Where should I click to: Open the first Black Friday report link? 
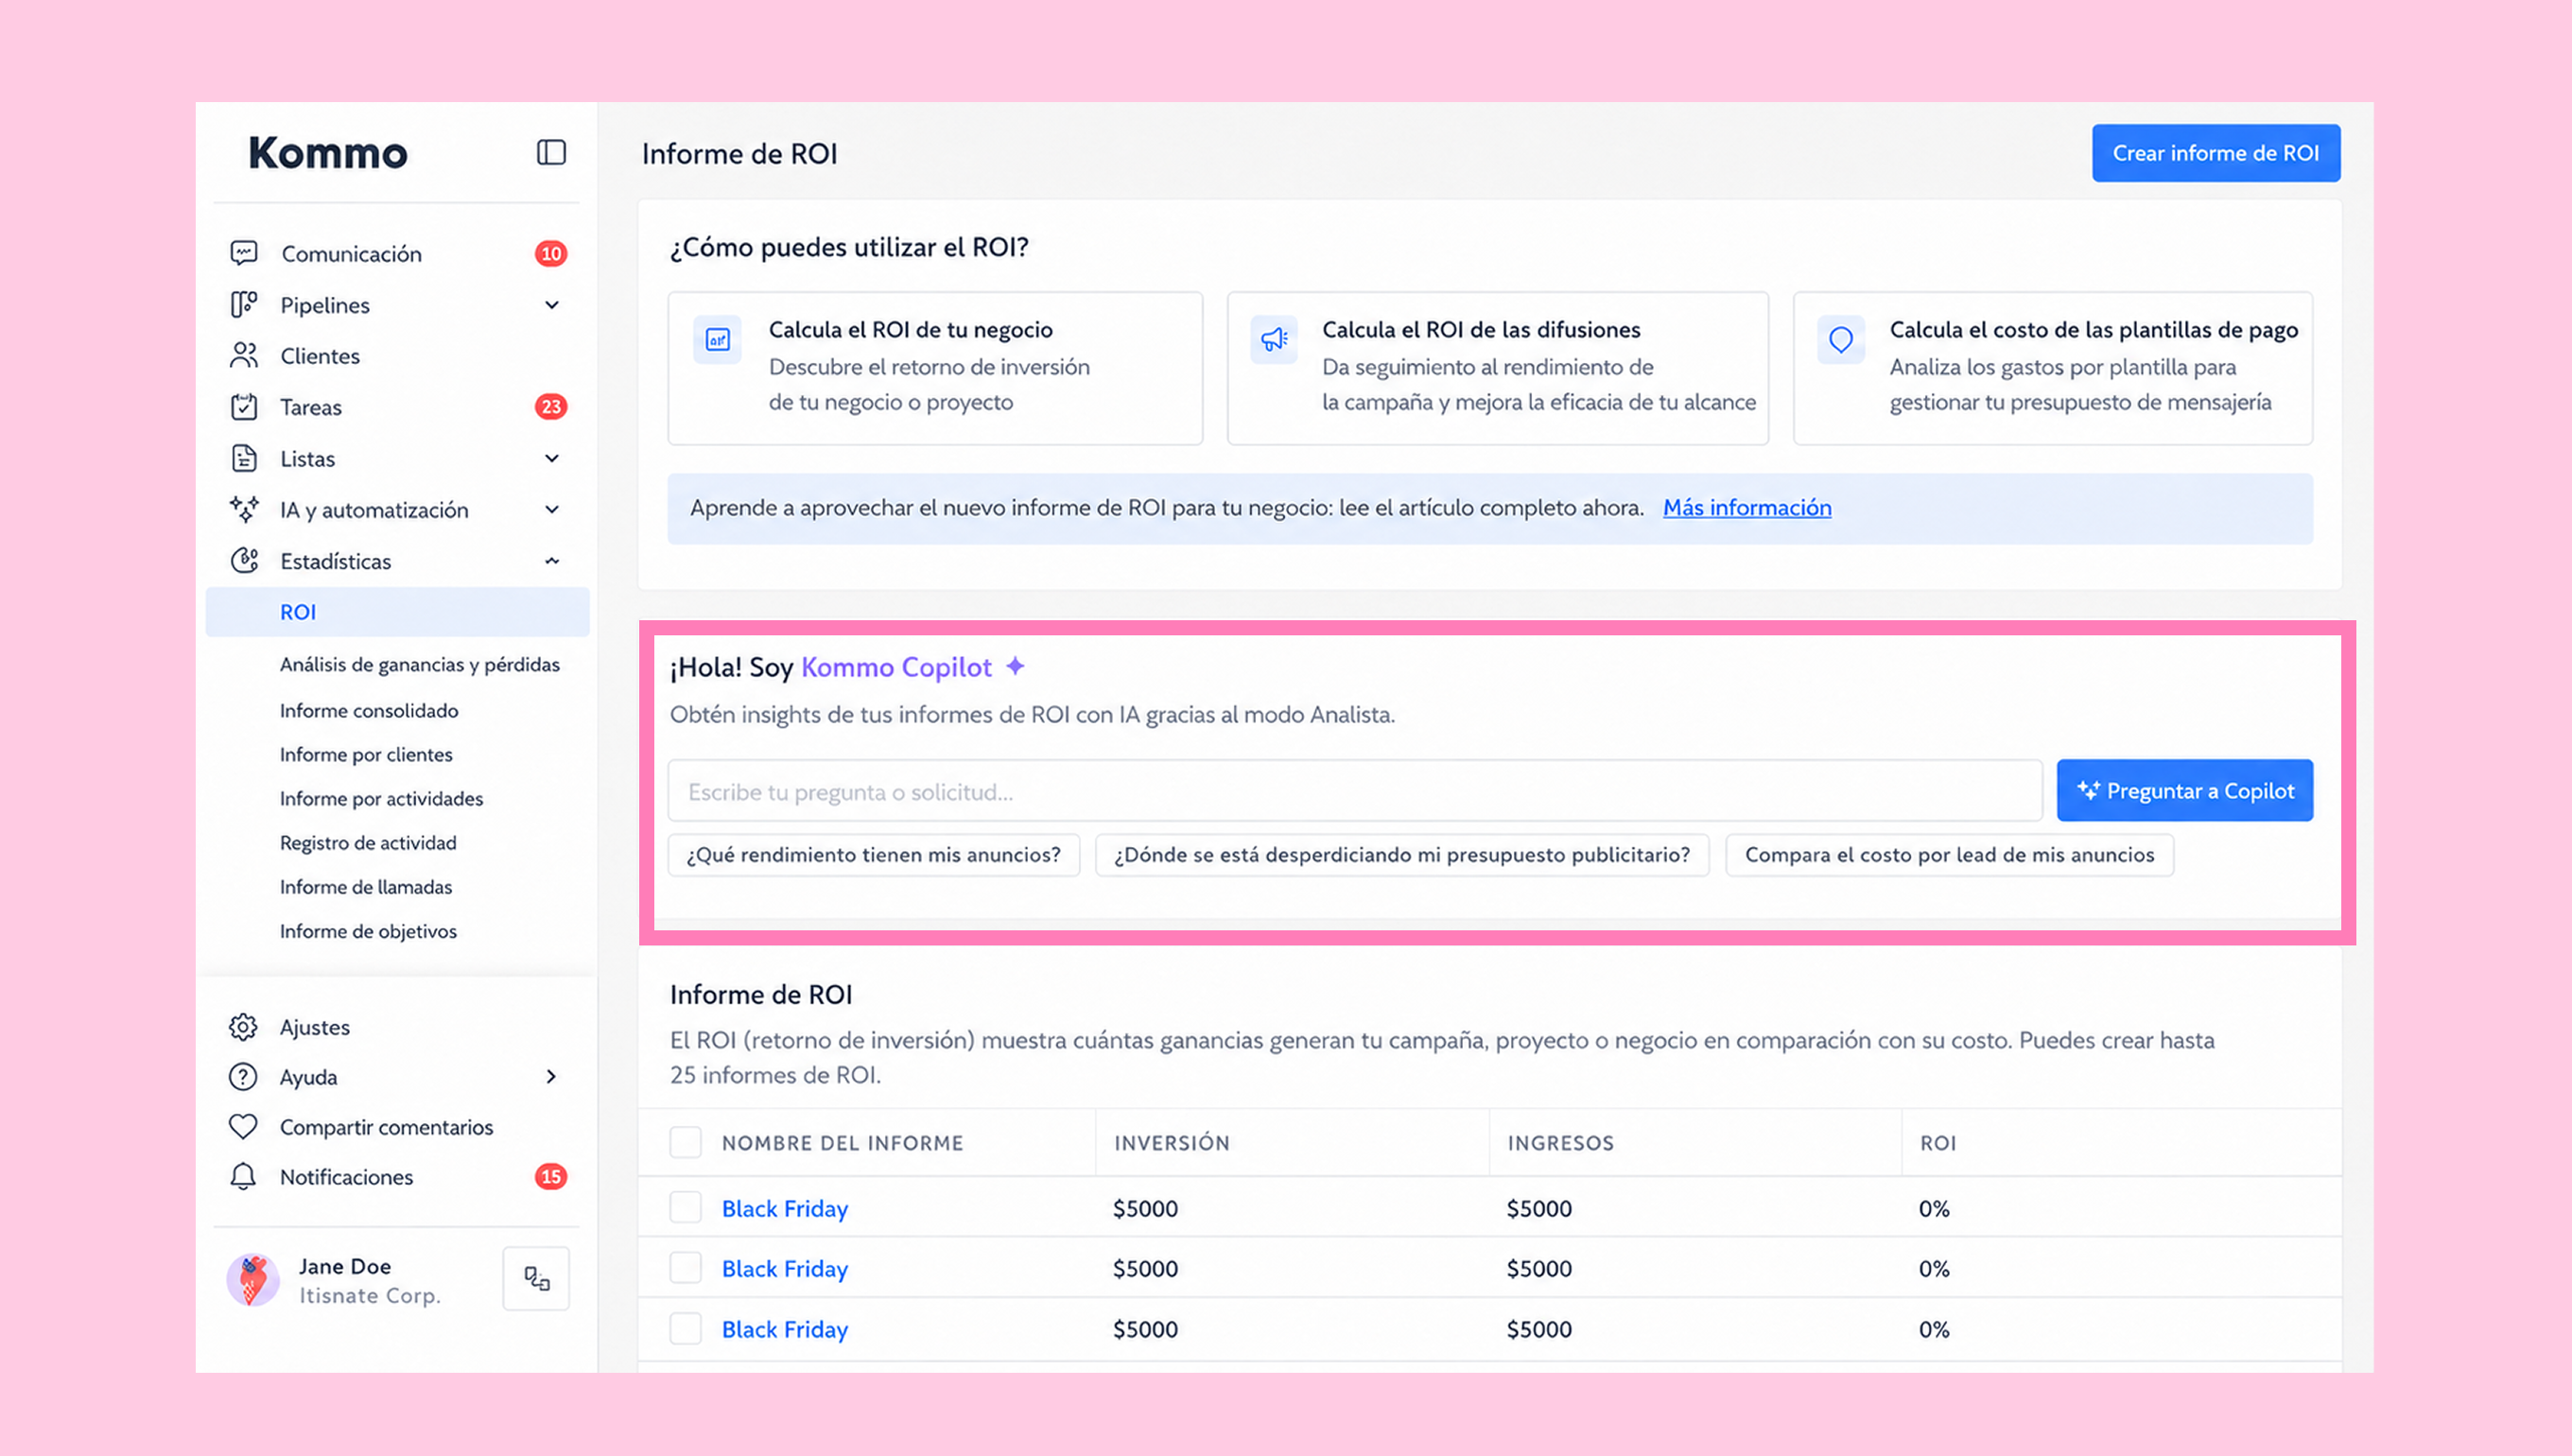tap(784, 1208)
